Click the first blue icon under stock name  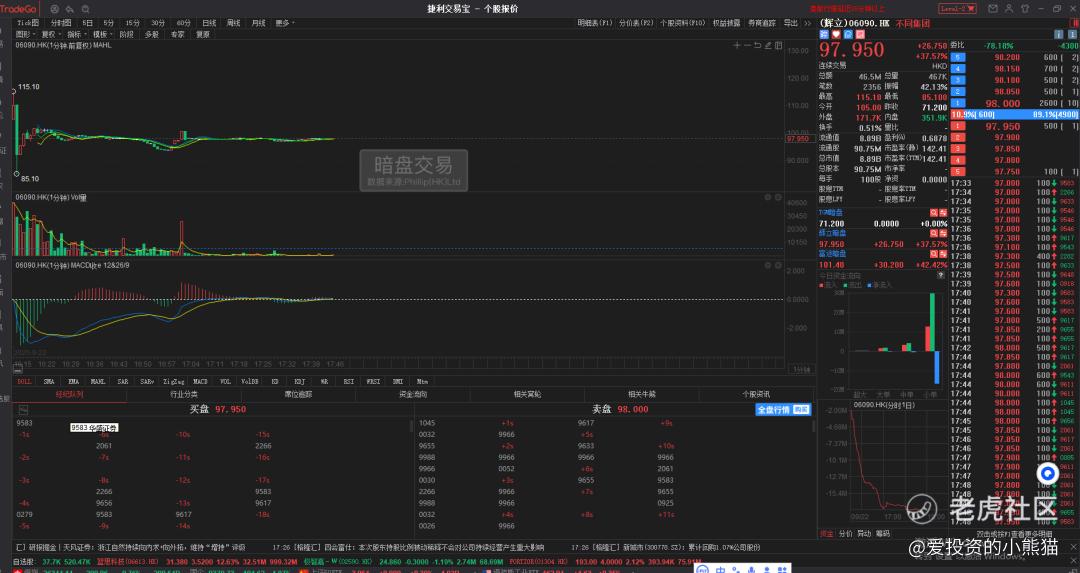click(824, 34)
